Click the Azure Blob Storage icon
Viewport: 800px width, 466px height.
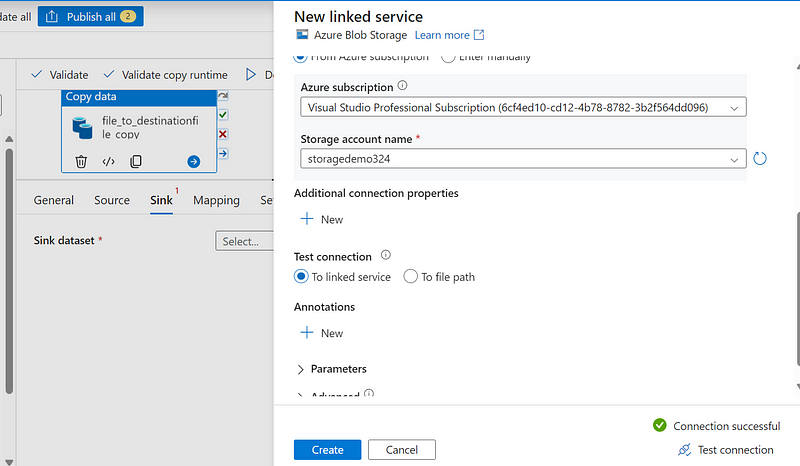point(303,35)
